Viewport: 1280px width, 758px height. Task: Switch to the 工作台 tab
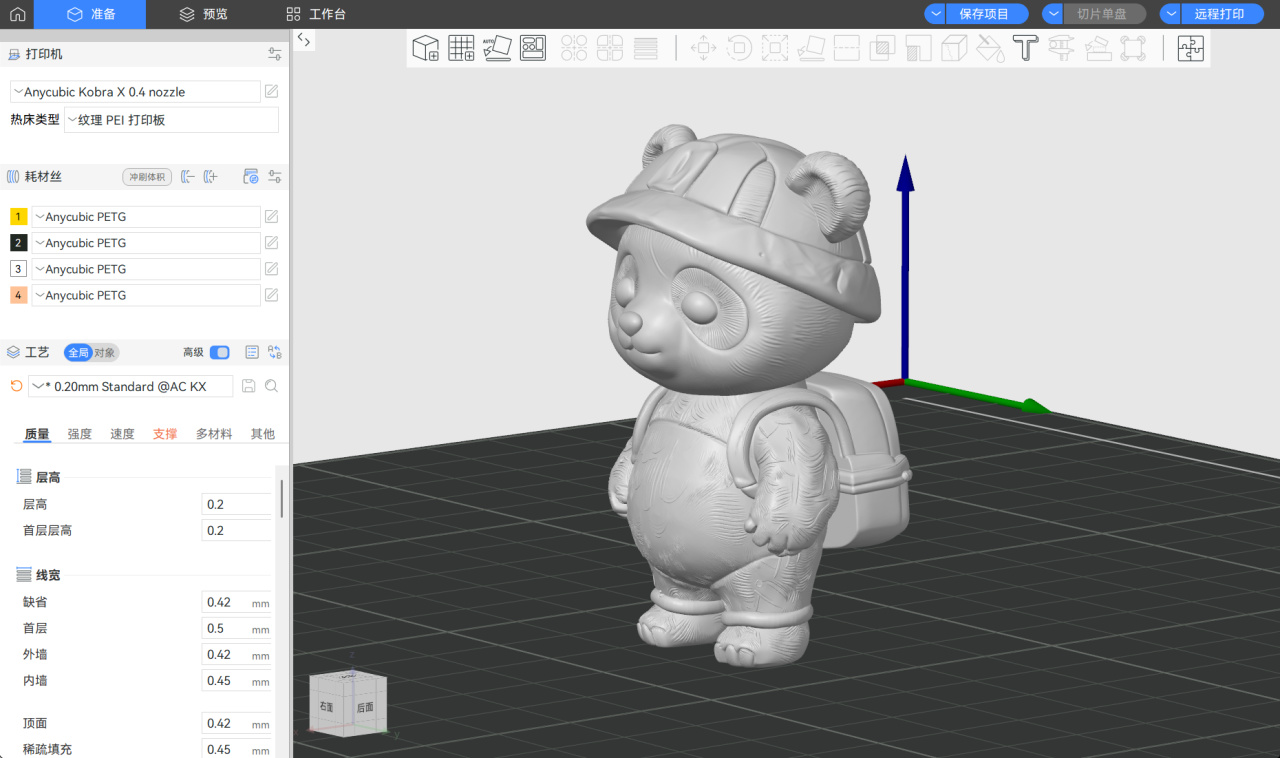pyautogui.click(x=315, y=14)
